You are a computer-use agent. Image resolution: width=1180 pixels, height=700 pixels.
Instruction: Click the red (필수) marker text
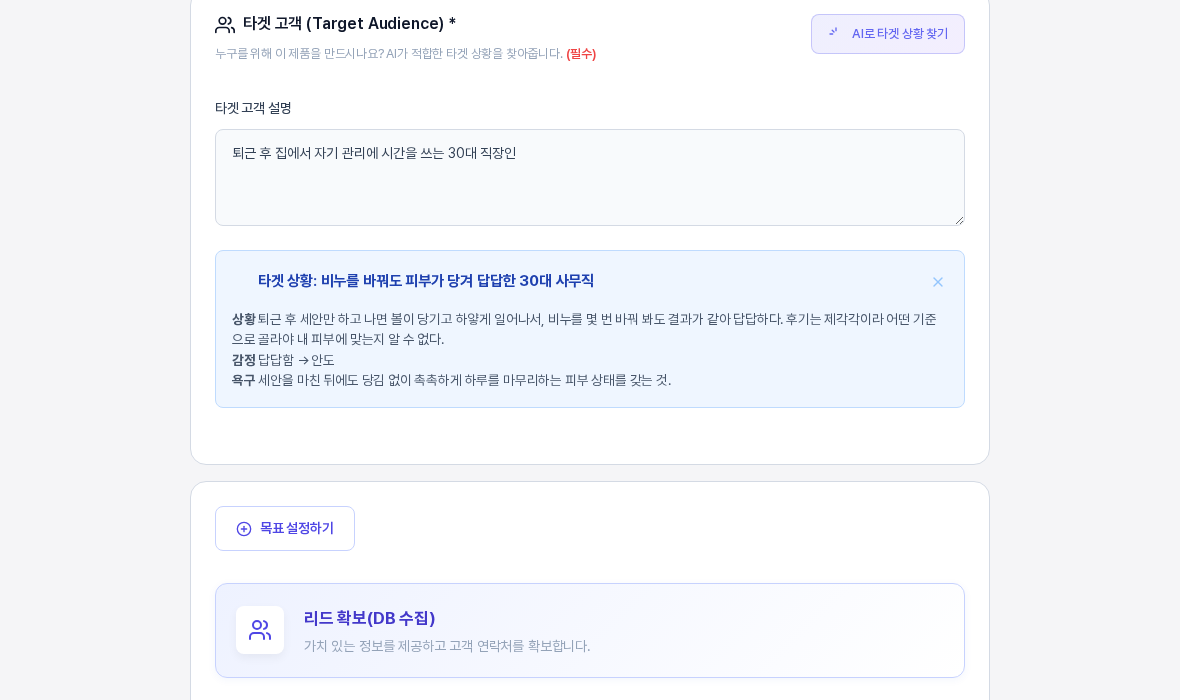tap(581, 53)
